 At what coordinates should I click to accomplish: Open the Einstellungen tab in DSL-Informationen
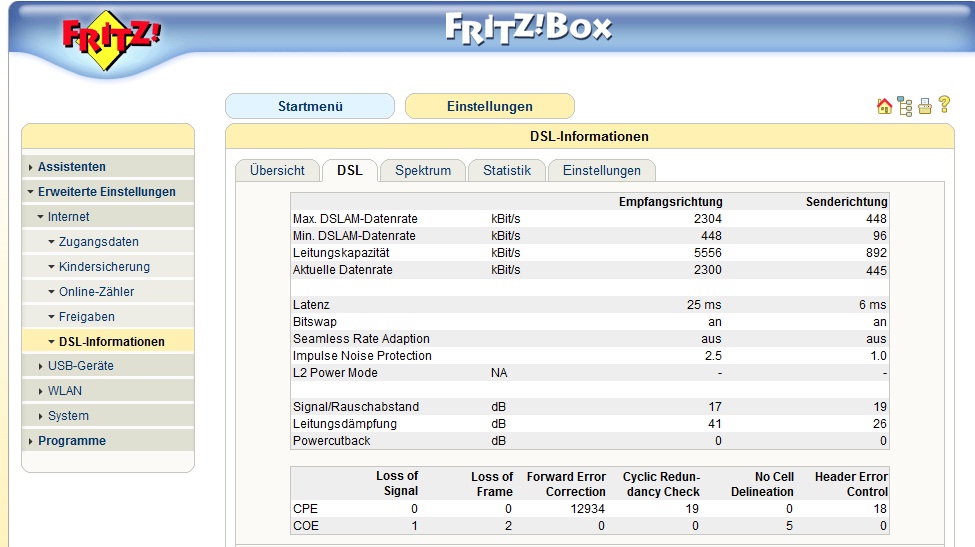(601, 170)
